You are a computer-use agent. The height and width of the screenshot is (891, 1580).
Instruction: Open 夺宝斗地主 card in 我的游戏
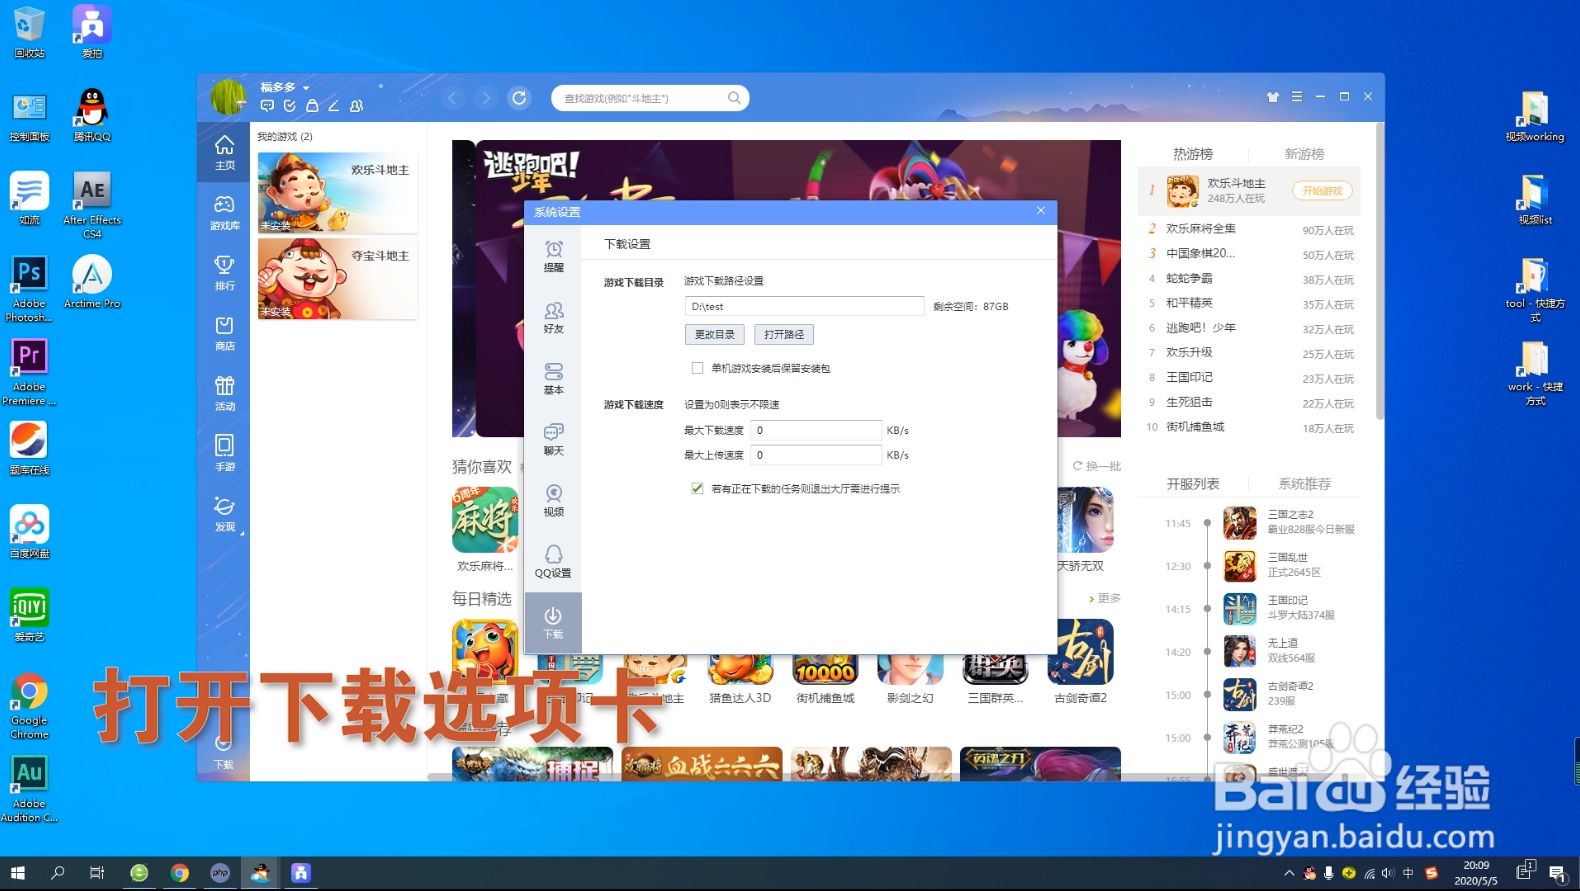(338, 278)
